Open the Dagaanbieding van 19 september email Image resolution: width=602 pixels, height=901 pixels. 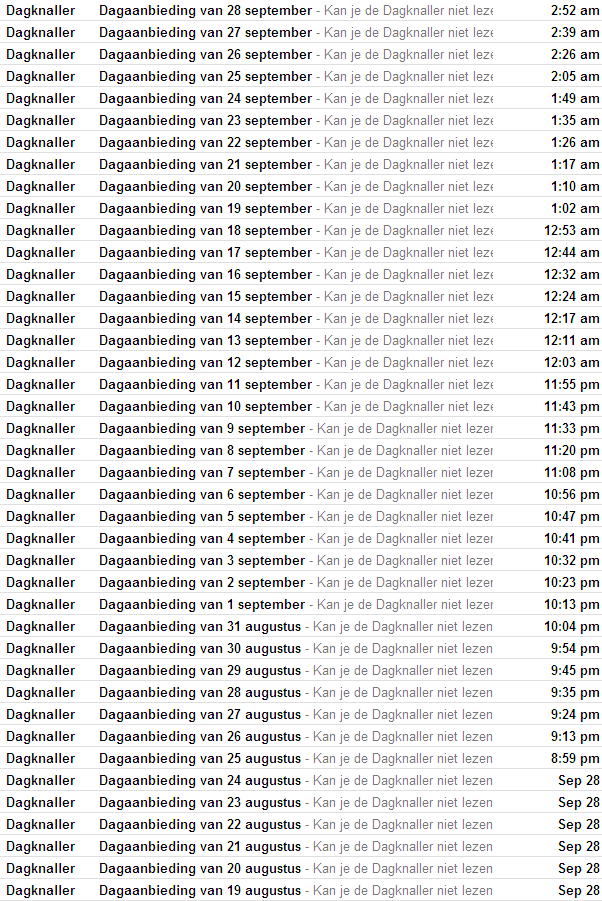301,209
